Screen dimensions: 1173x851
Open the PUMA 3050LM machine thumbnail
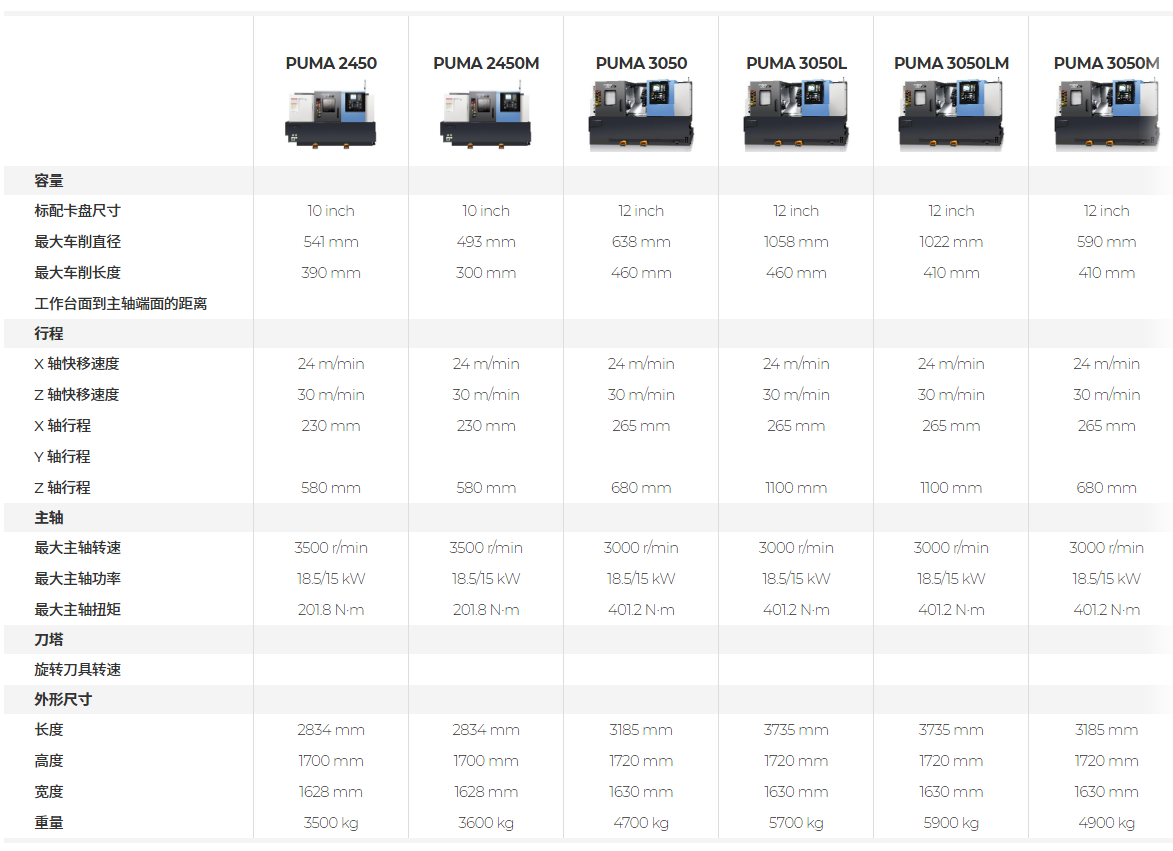pos(951,116)
